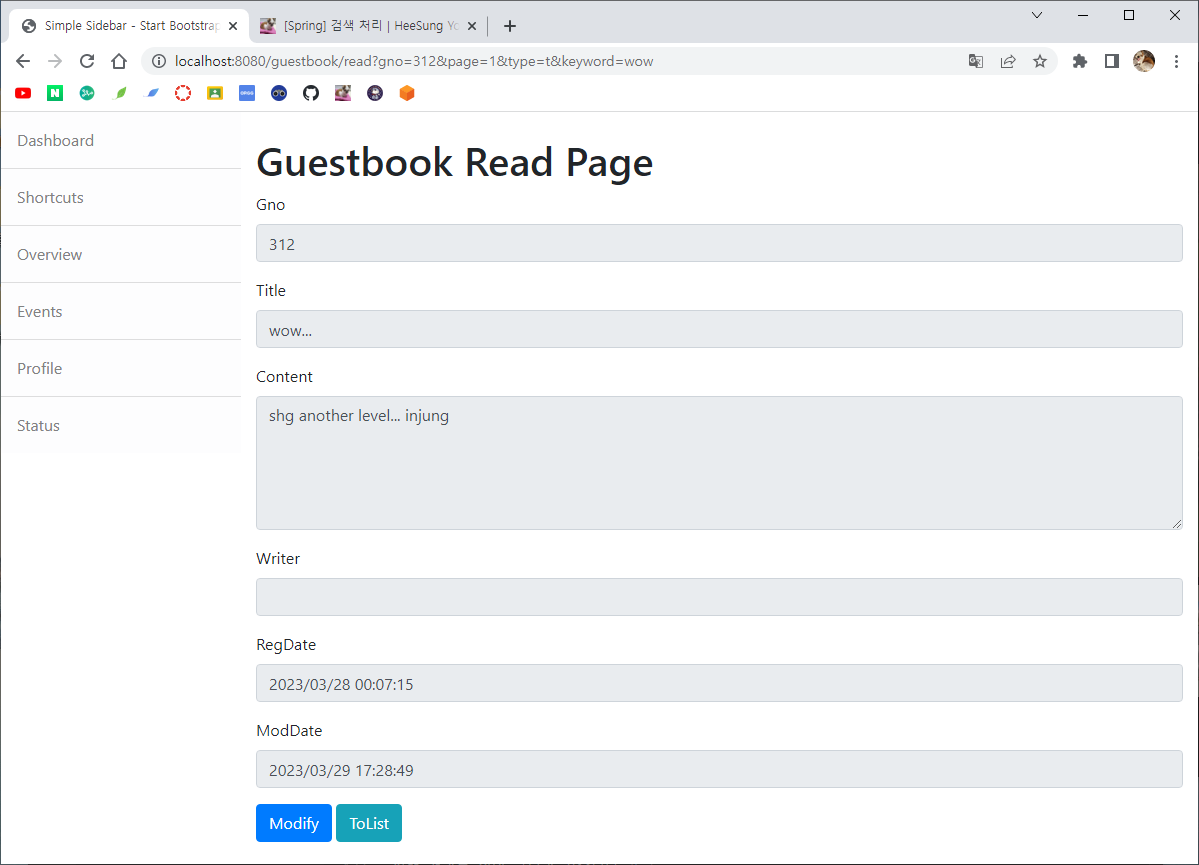Click the Content label

click(284, 377)
